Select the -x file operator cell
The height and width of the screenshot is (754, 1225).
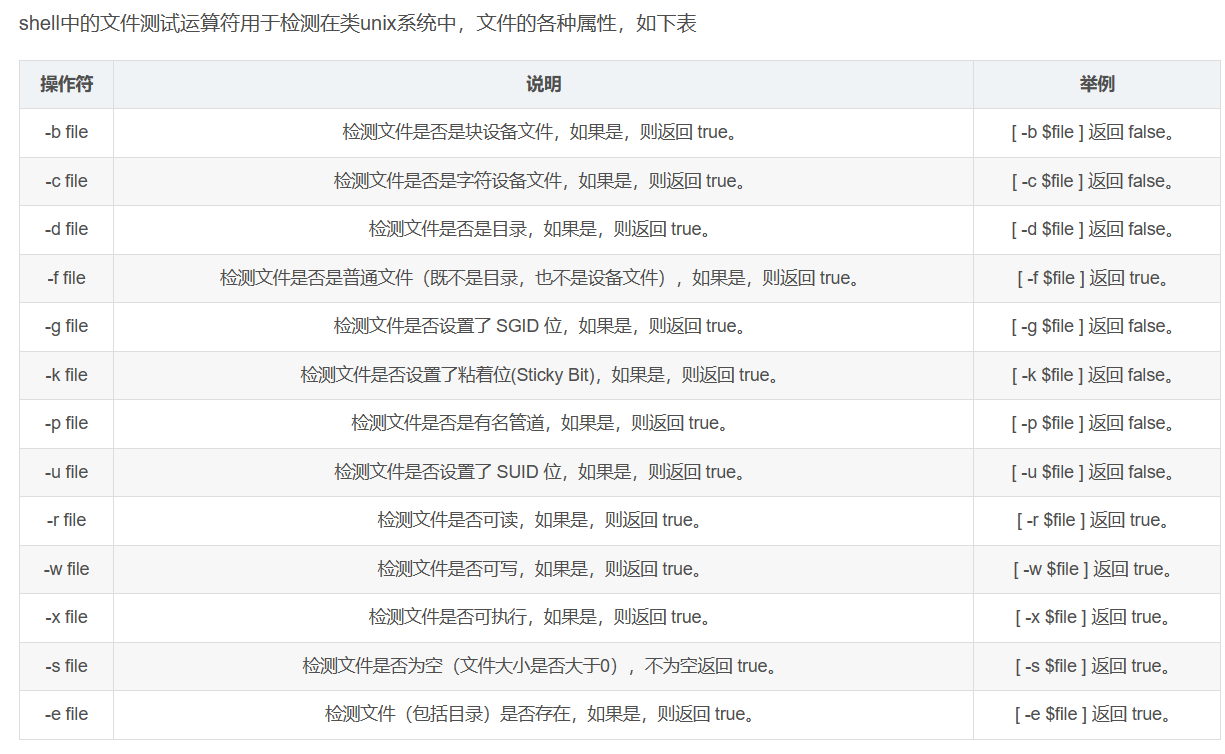pyautogui.click(x=66, y=617)
